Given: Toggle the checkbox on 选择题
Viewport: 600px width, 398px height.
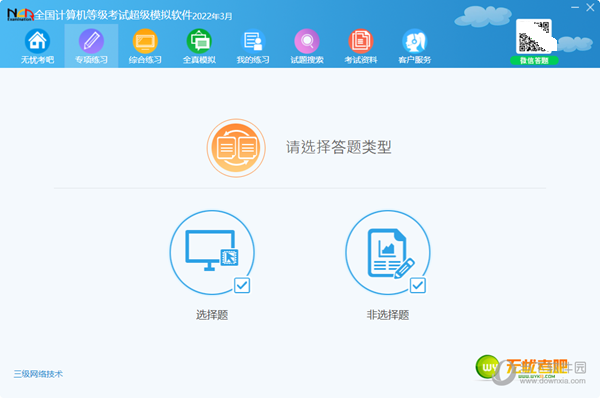Looking at the screenshot, I should 242,285.
